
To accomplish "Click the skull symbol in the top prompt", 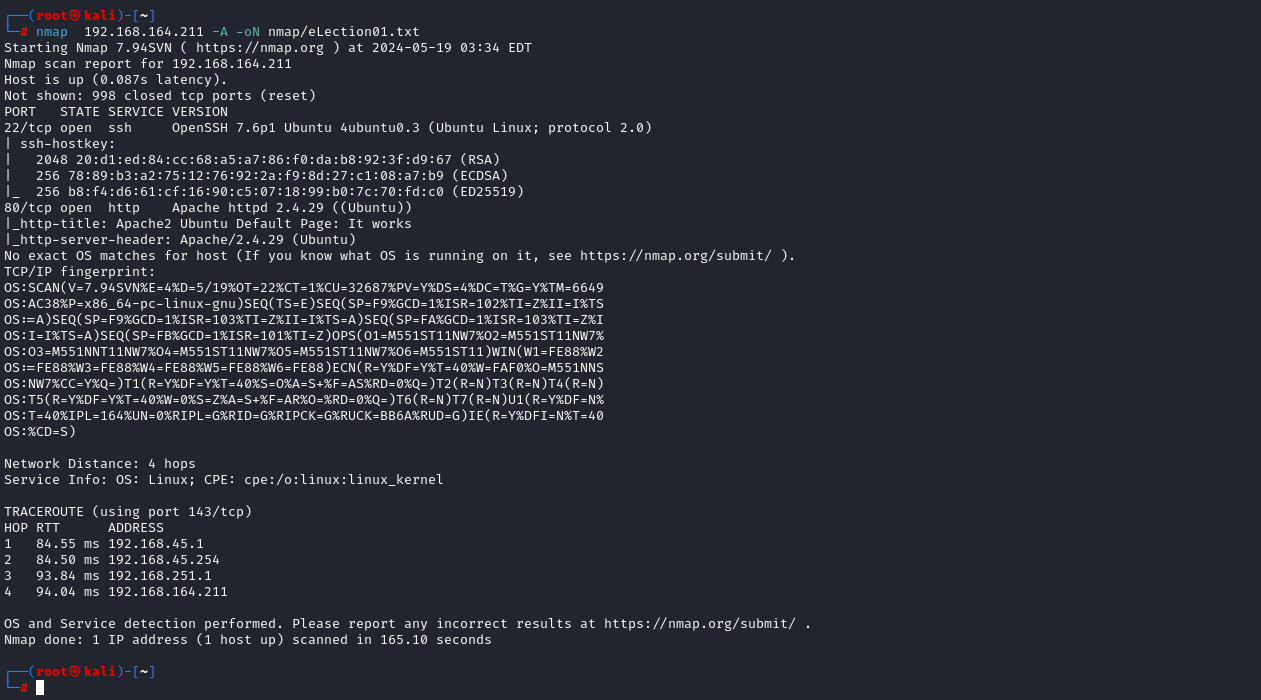I will 76,15.
